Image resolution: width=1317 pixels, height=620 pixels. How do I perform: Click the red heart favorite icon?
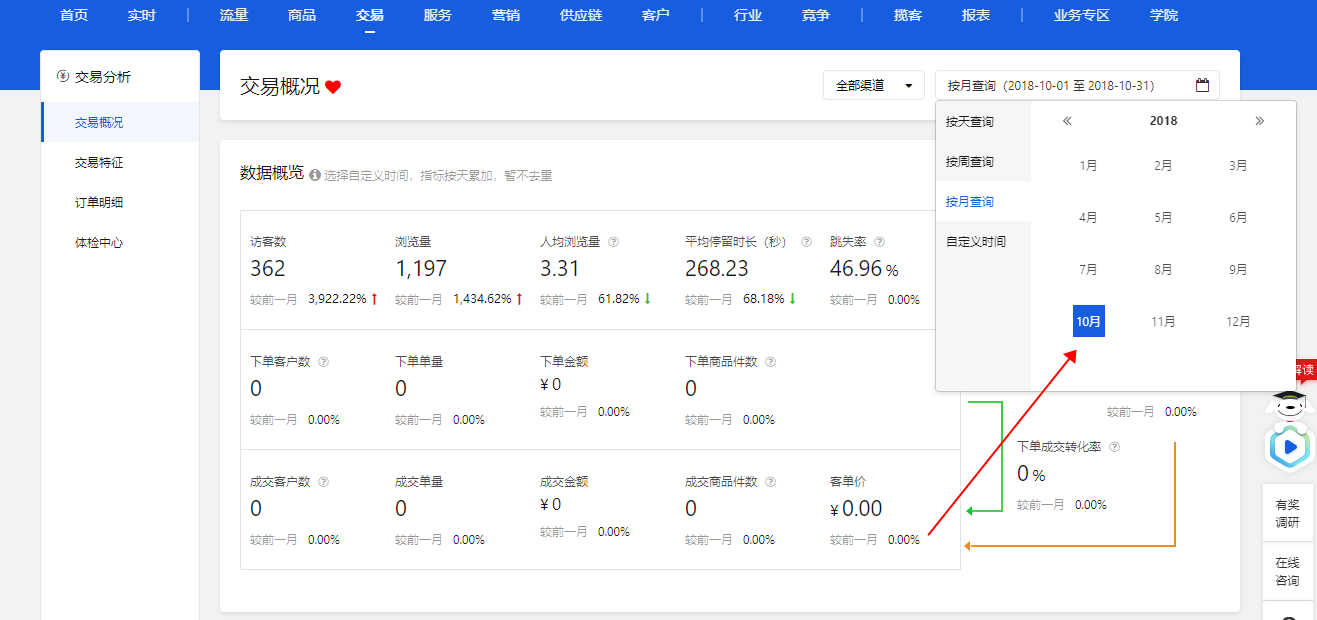tap(333, 87)
